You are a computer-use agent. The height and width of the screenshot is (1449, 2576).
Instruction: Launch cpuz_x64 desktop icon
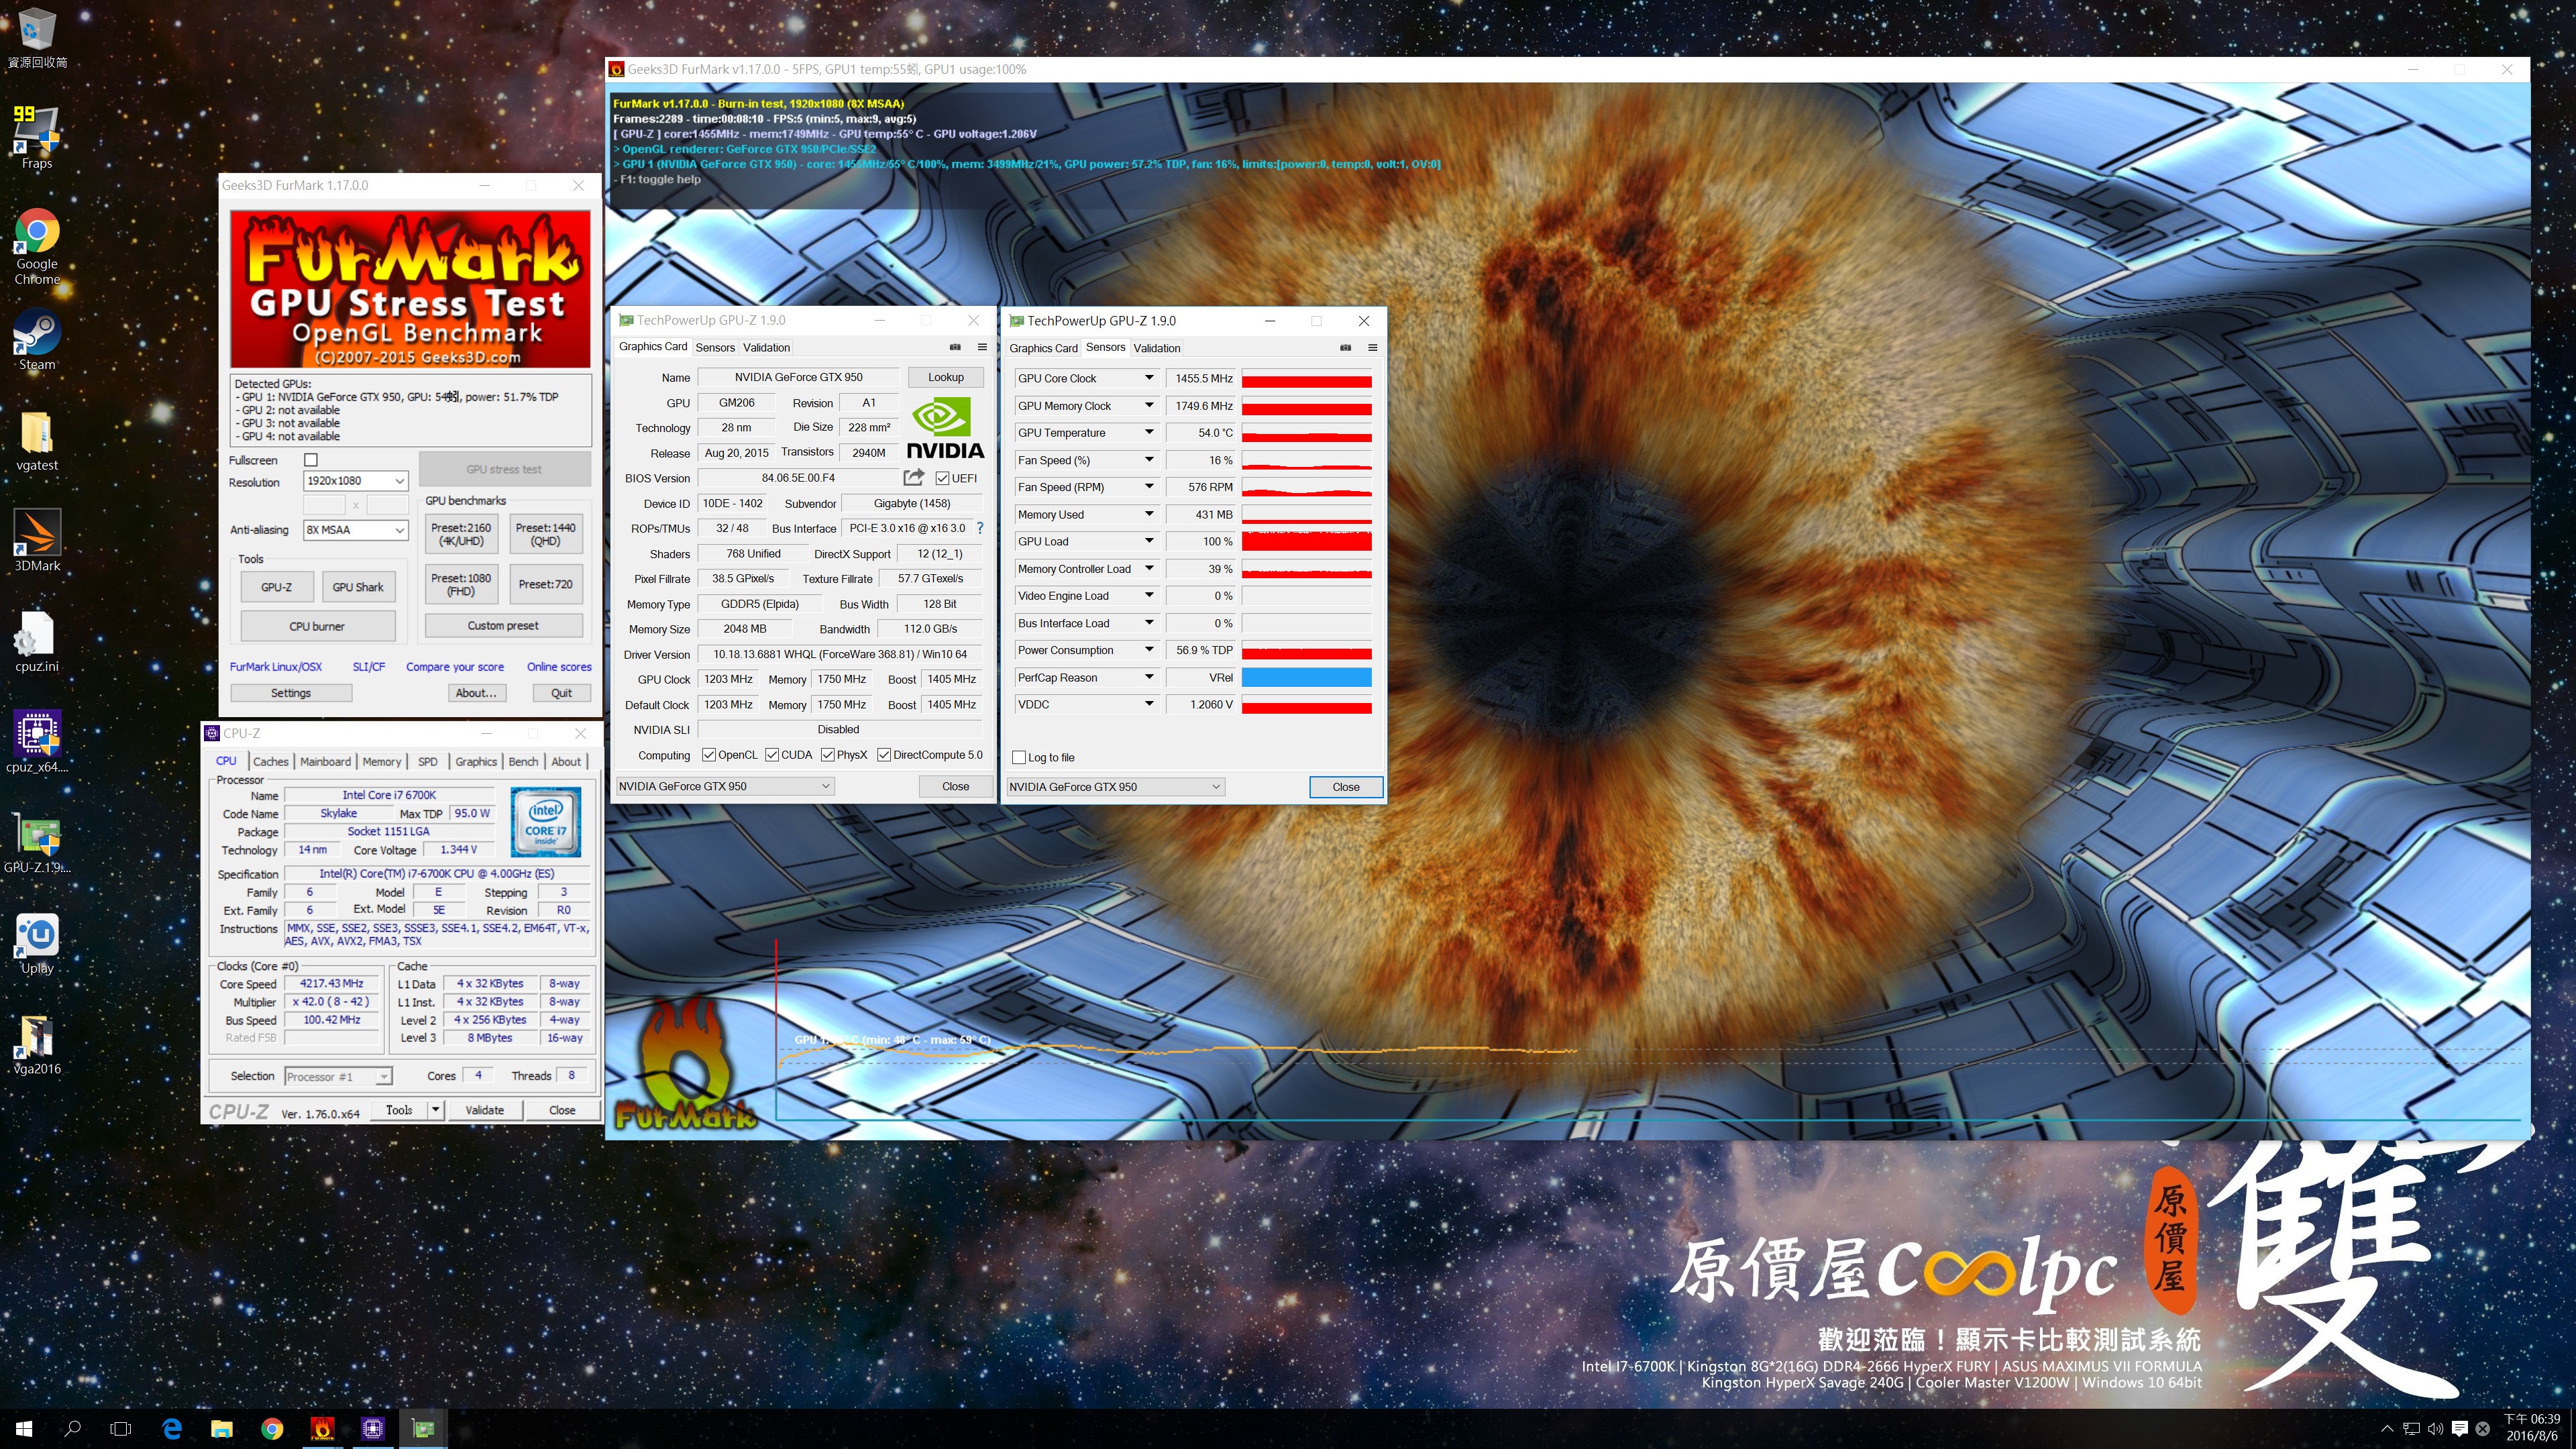[x=37, y=742]
